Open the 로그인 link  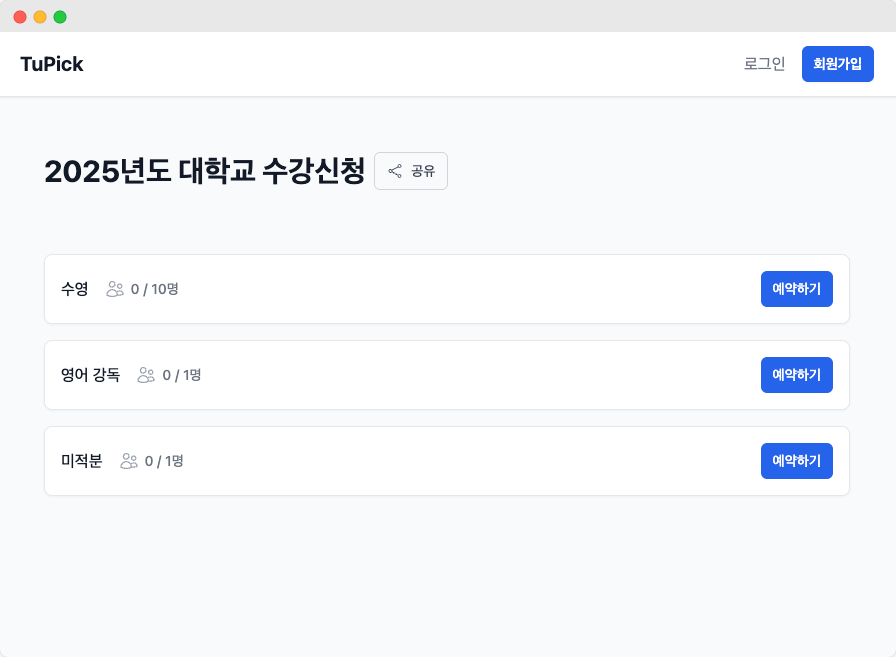click(764, 64)
